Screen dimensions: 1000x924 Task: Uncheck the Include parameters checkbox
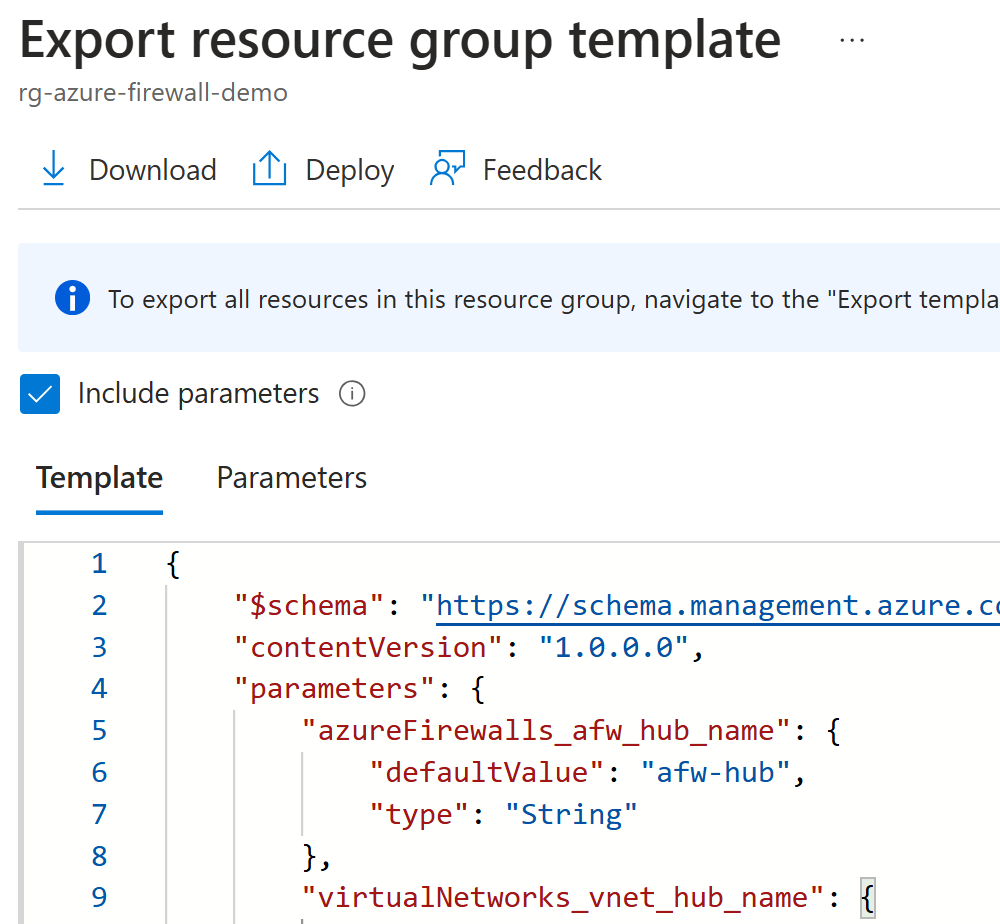click(41, 394)
